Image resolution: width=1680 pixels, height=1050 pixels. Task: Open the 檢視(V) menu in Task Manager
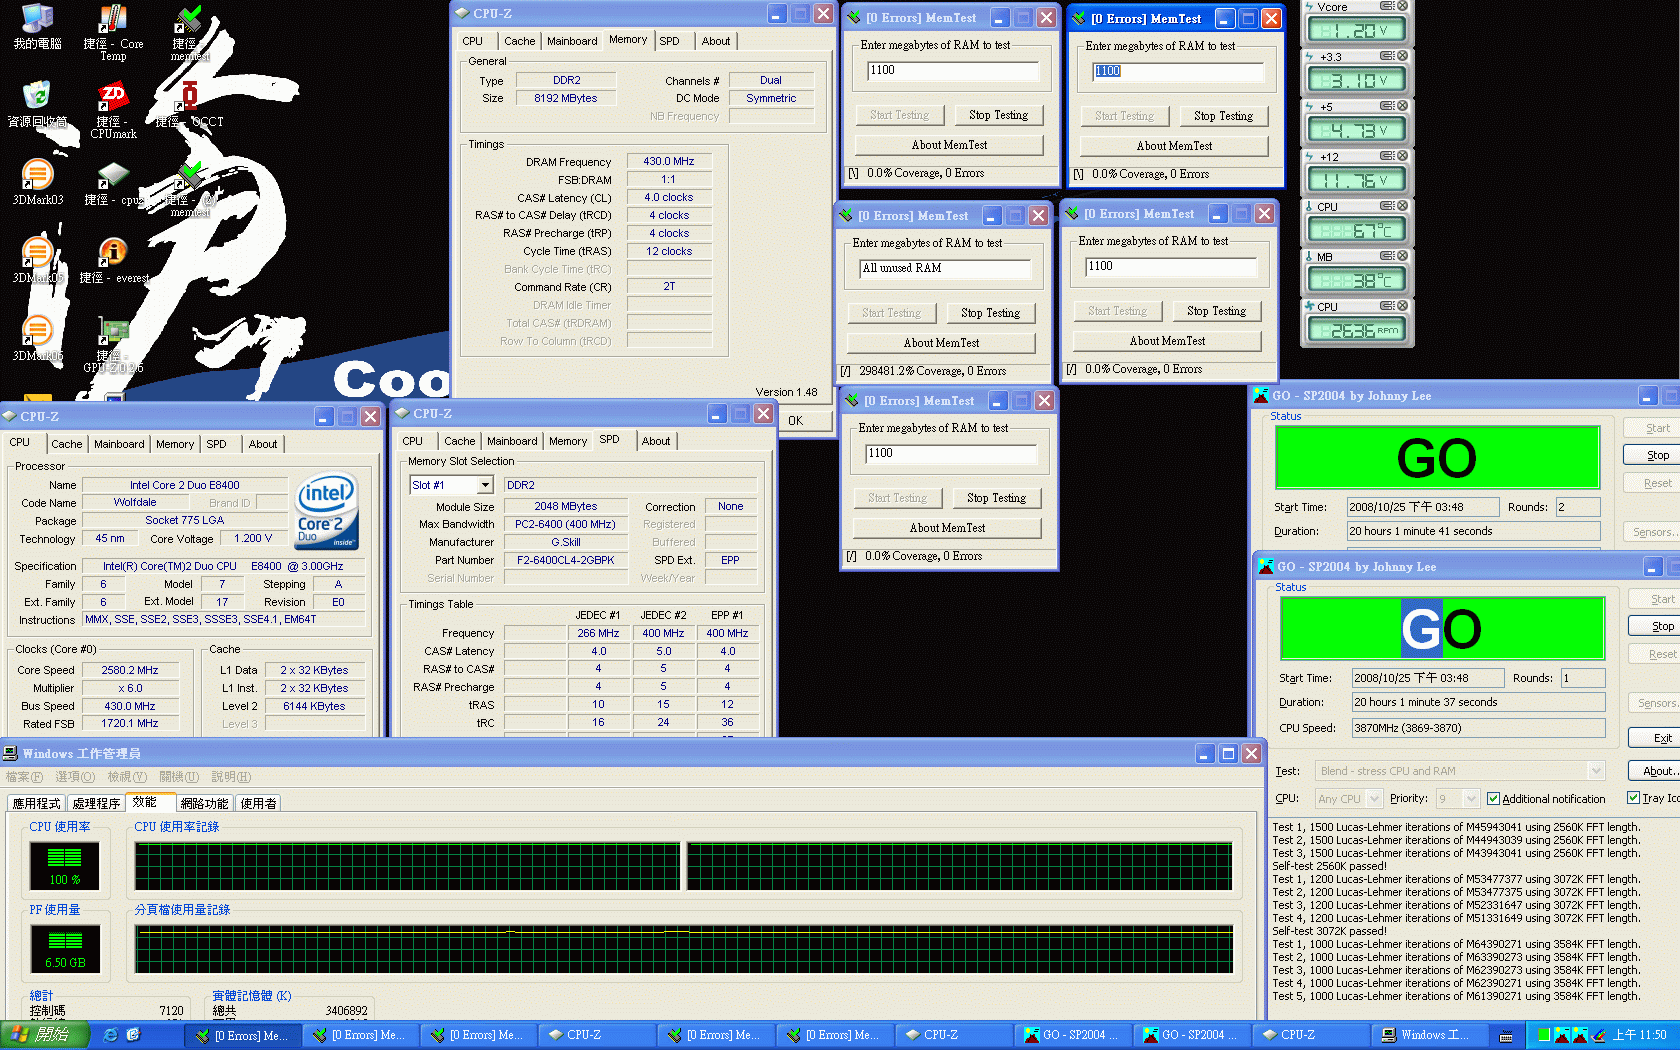[x=127, y=777]
